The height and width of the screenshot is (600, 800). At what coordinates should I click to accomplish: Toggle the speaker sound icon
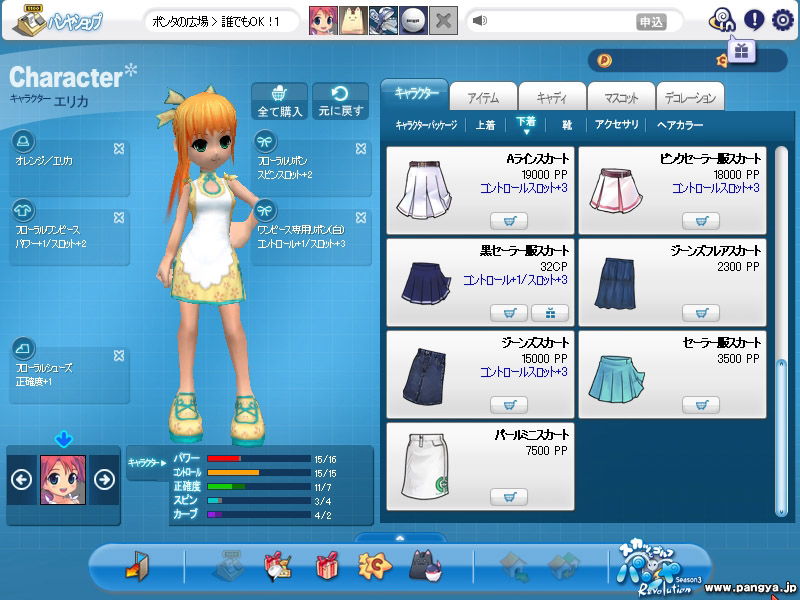[480, 20]
